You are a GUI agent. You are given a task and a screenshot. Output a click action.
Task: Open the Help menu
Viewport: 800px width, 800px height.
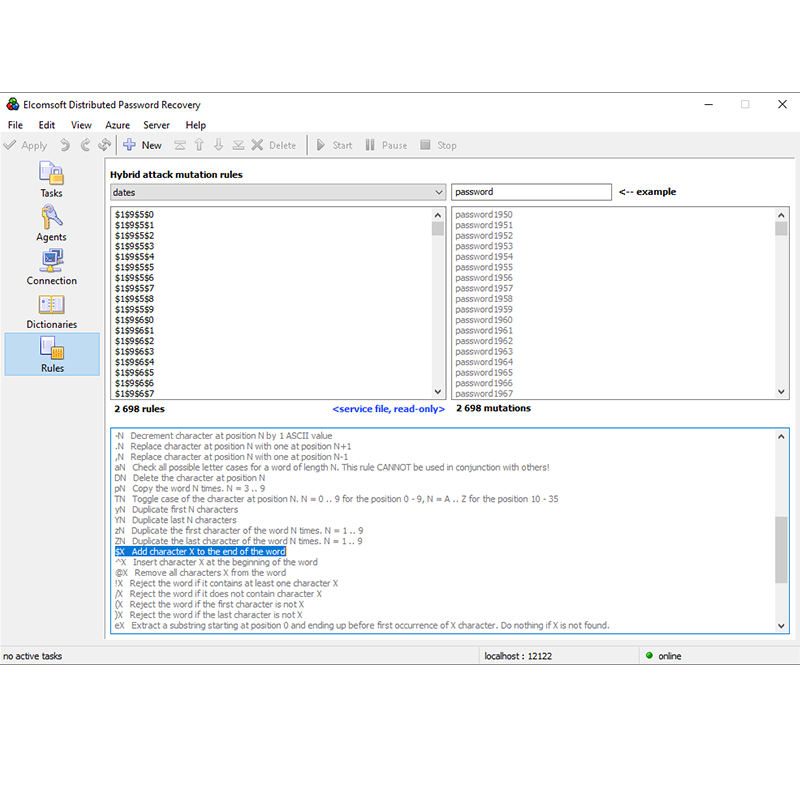pyautogui.click(x=195, y=125)
